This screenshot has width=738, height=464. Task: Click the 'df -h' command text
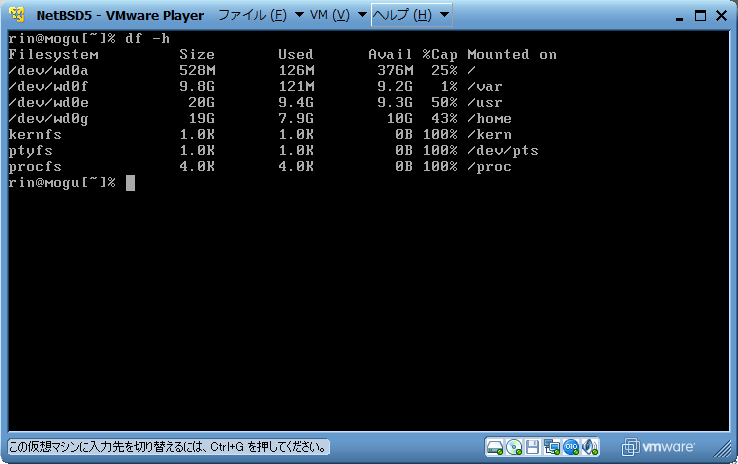coord(147,39)
